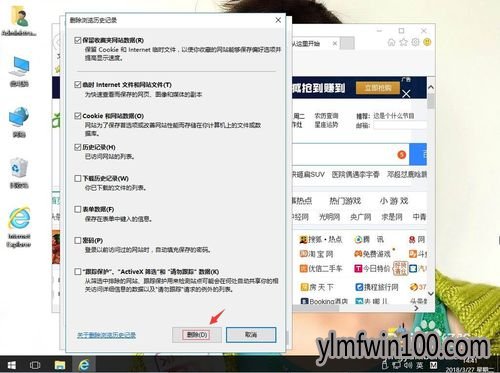Screen dimensions: 500x373
Task: Switch to 热门游戏 tab on webpage
Action: (x=345, y=201)
